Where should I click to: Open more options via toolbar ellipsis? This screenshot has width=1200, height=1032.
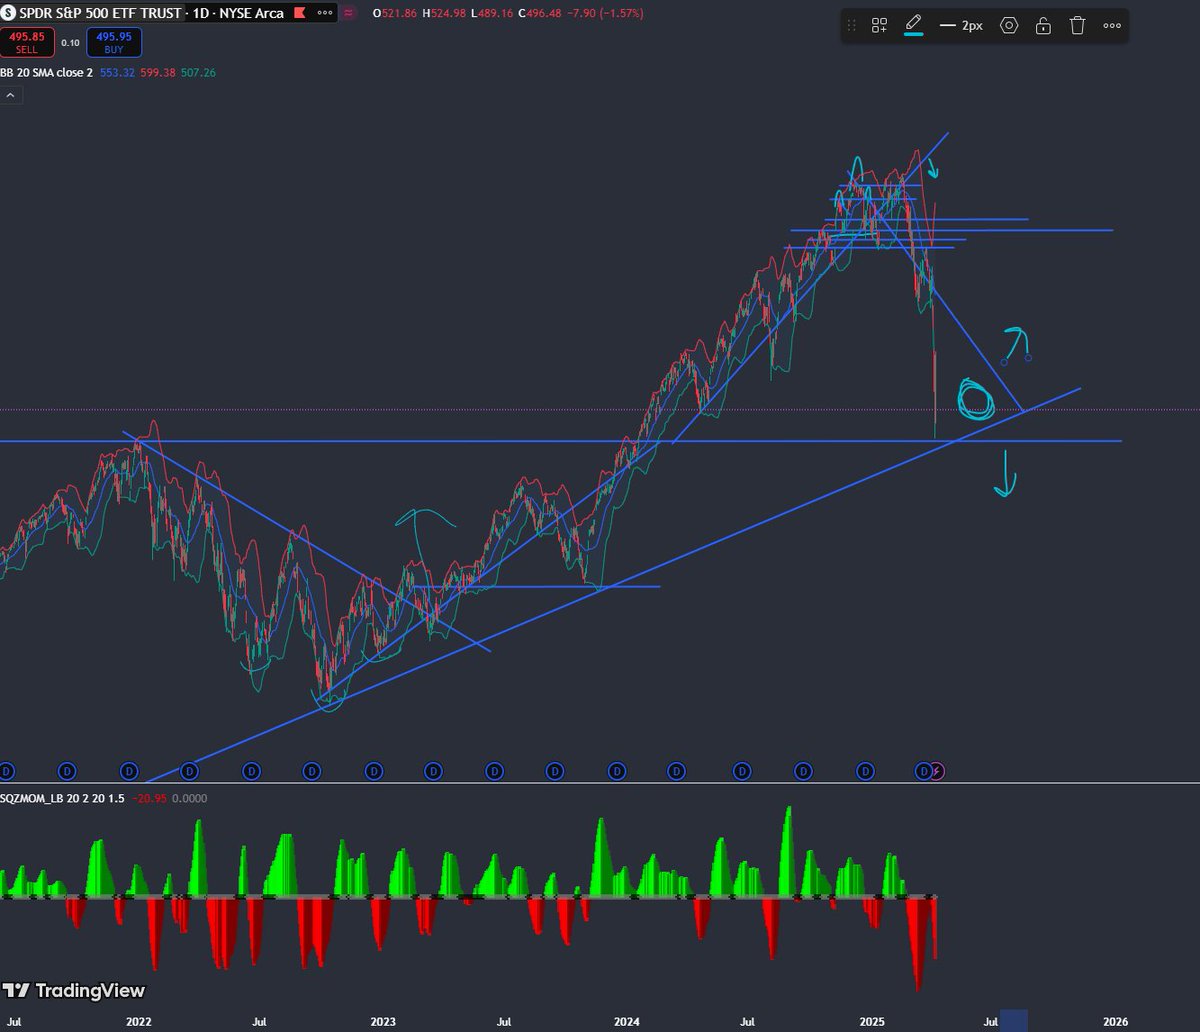tap(1111, 25)
